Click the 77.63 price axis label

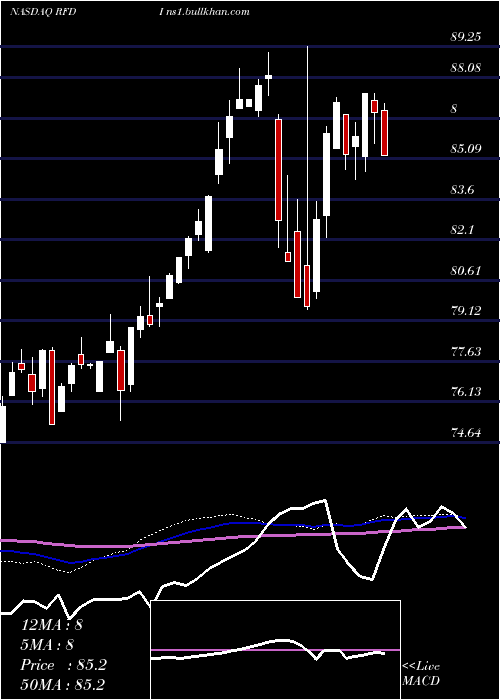pyautogui.click(x=466, y=352)
